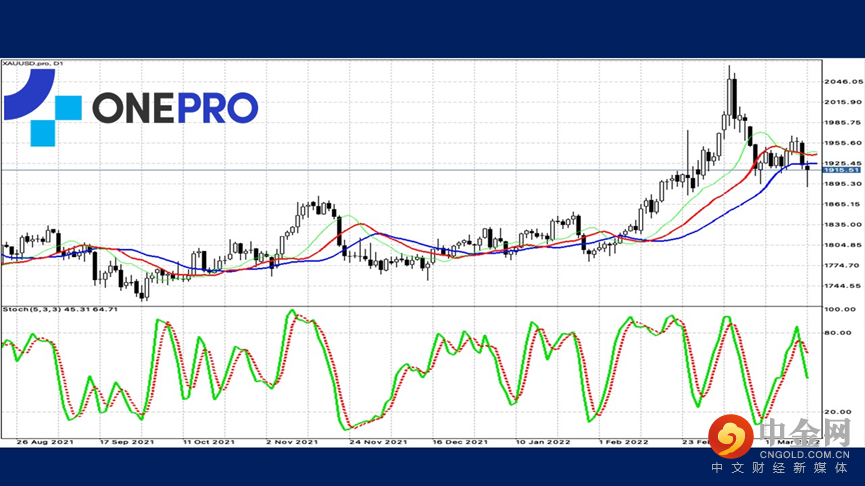
Task: Click the current price label 1915.51
Action: click(842, 170)
